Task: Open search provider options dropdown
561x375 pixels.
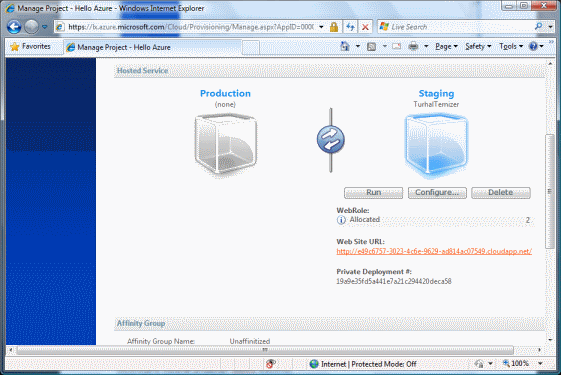Action: pos(550,27)
